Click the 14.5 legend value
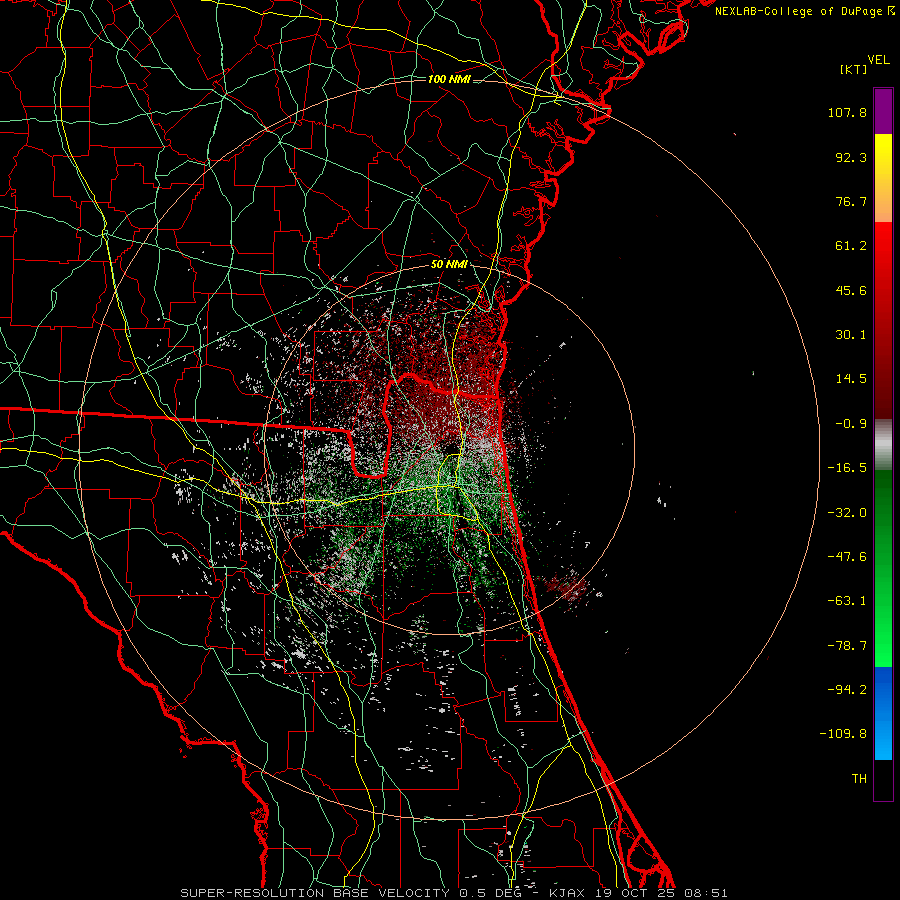 click(x=851, y=379)
